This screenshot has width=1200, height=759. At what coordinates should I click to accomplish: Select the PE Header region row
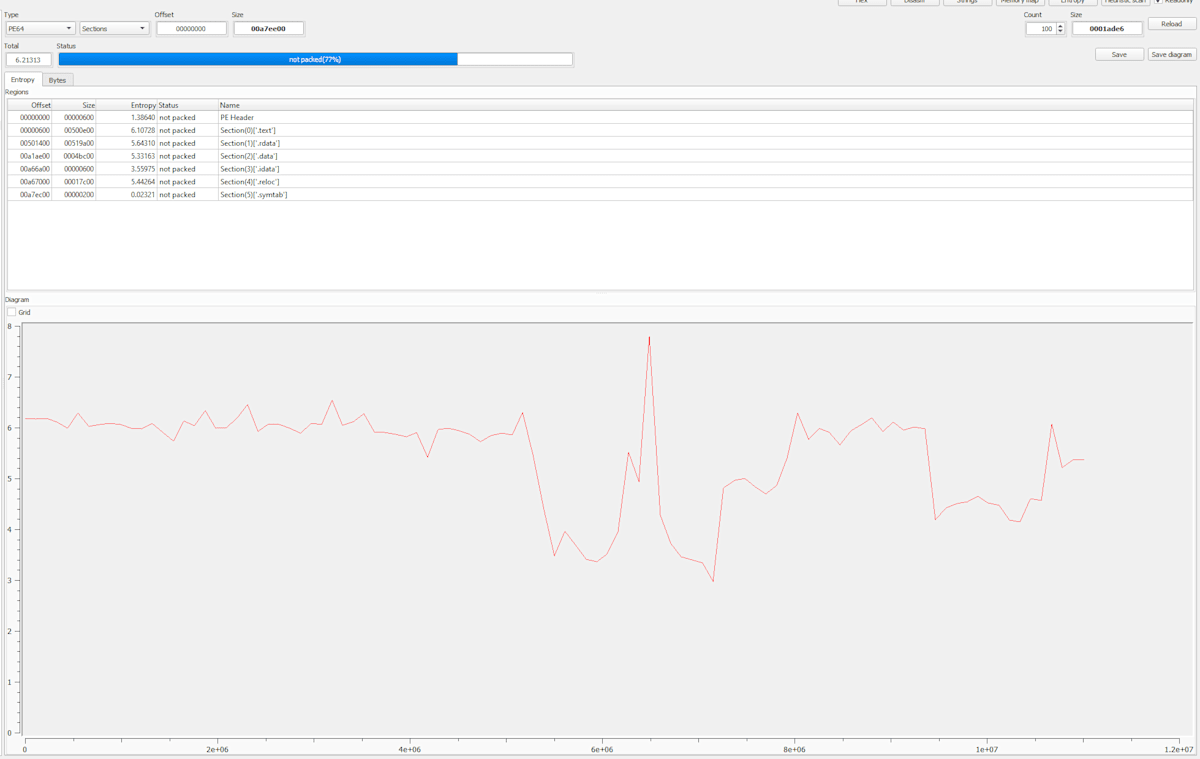(x=600, y=117)
